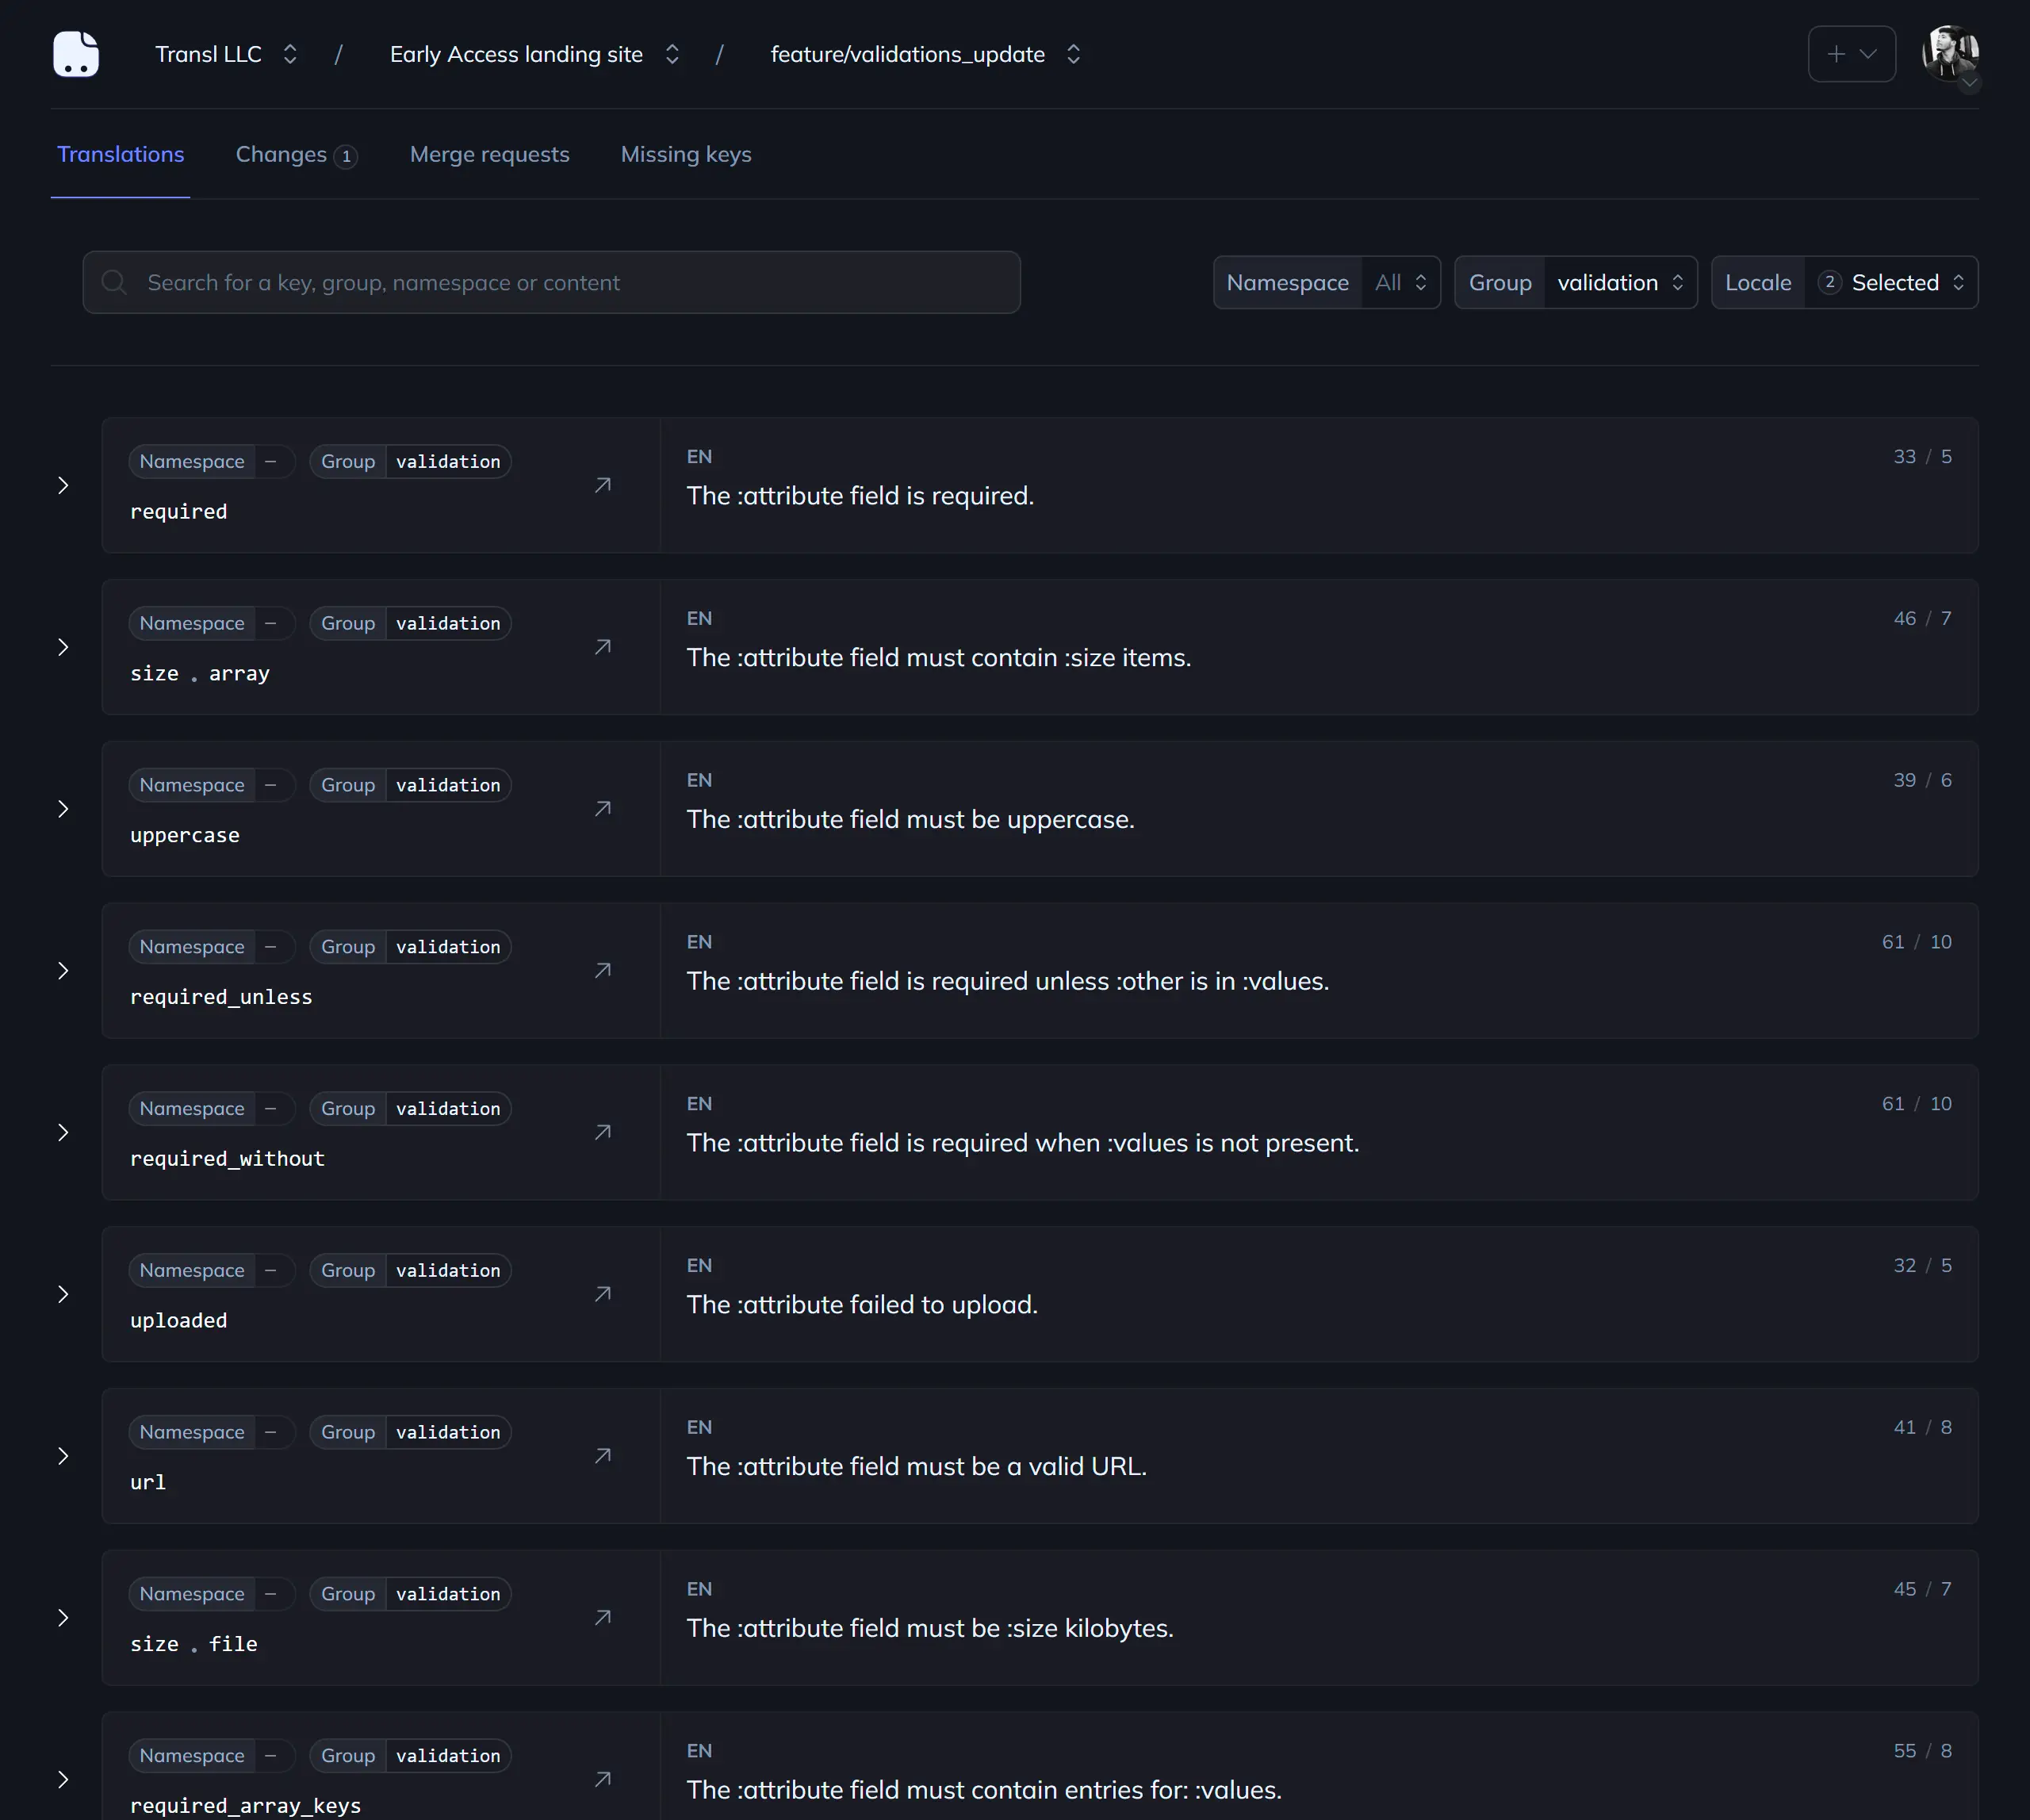
Task: Open the arrow link for uppercase key
Action: (602, 809)
